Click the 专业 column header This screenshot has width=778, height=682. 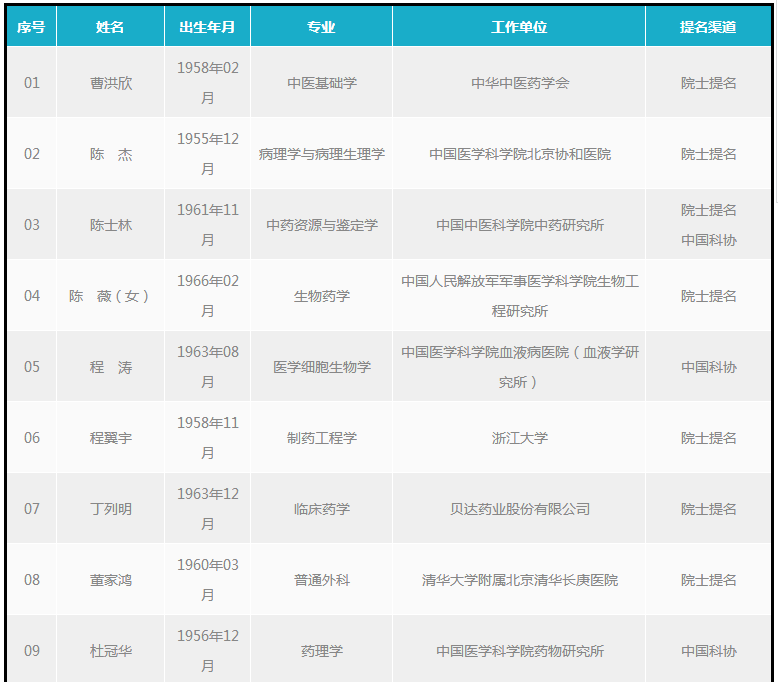pyautogui.click(x=321, y=27)
